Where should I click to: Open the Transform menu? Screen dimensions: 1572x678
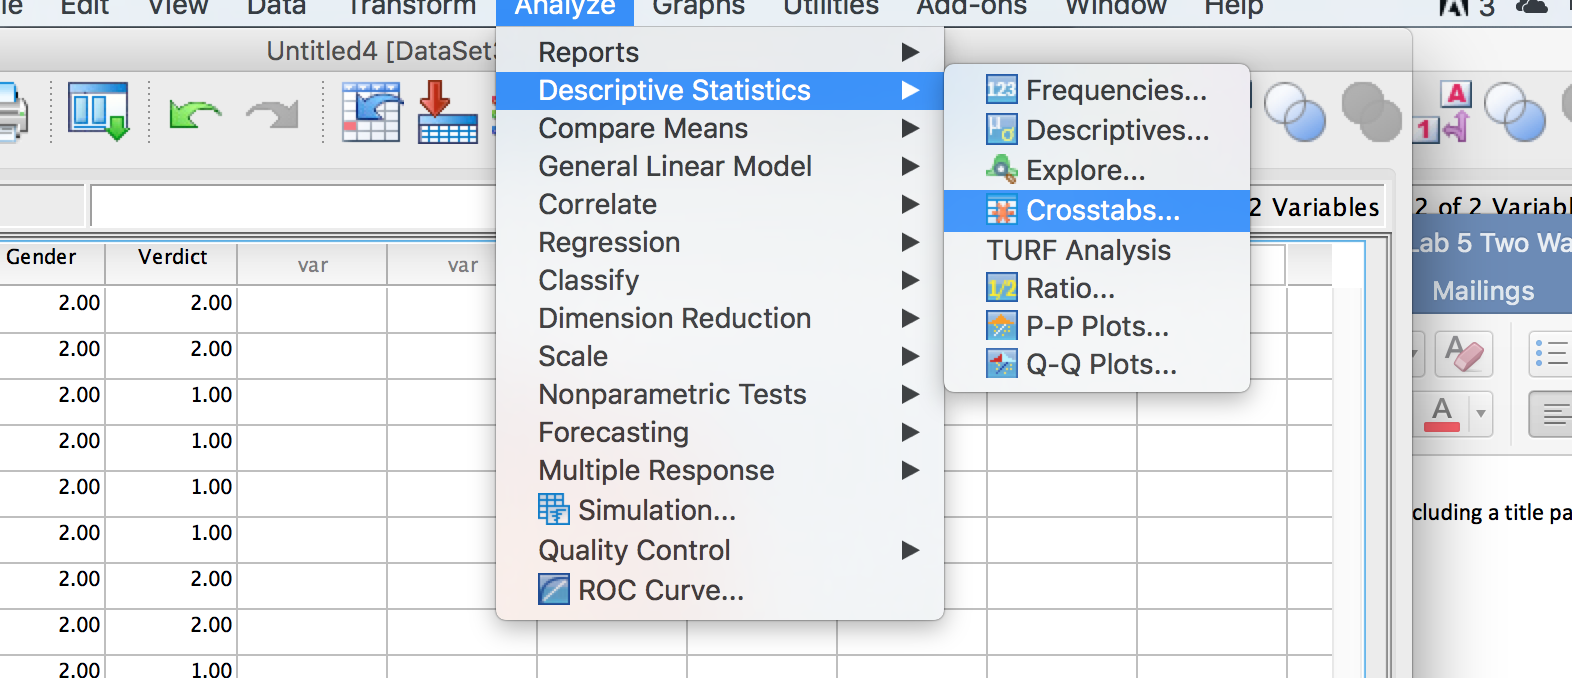click(411, 10)
